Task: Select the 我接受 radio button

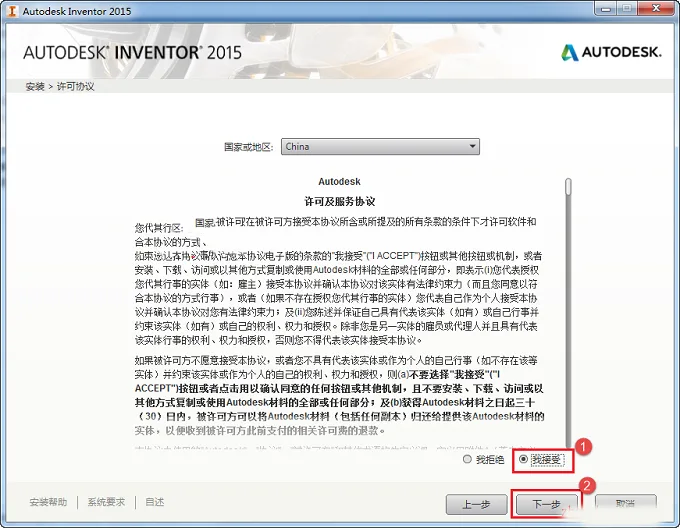Action: click(x=523, y=459)
